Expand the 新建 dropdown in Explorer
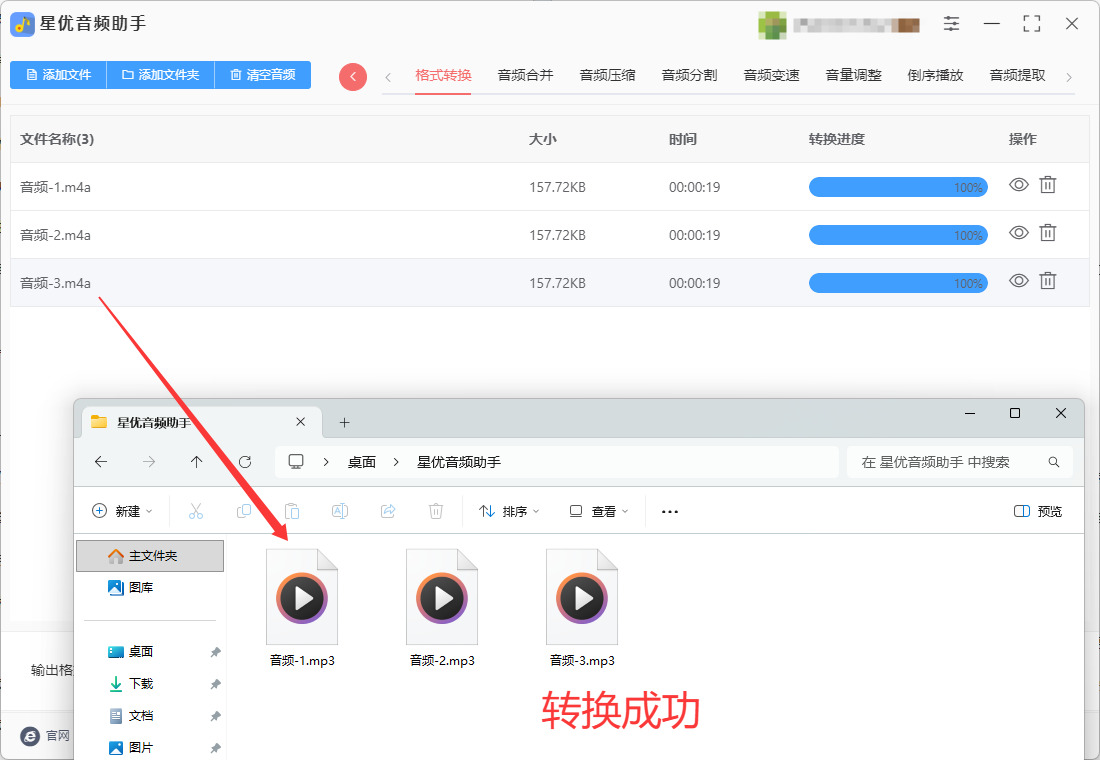Viewport: 1100px width, 760px height. (122, 511)
